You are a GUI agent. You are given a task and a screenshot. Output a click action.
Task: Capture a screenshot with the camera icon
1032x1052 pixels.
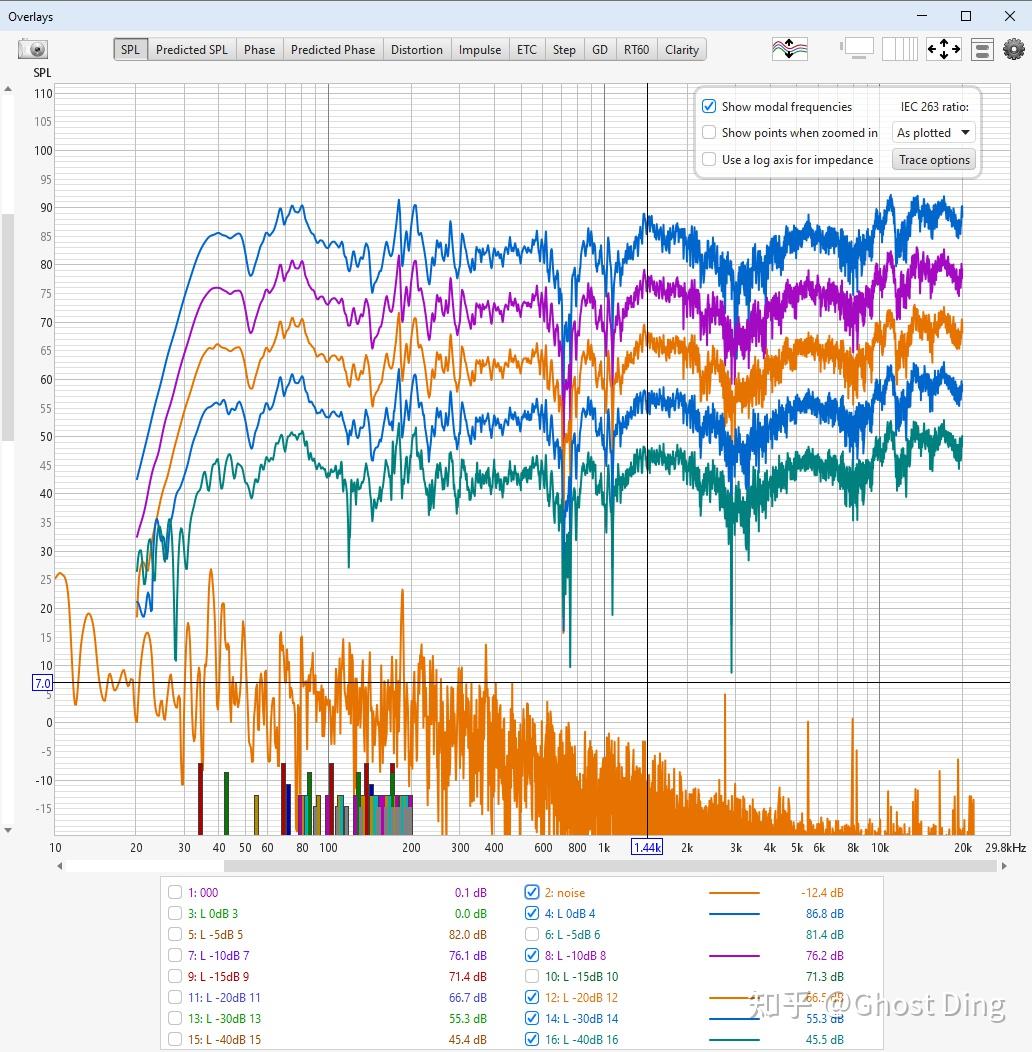click(x=33, y=49)
